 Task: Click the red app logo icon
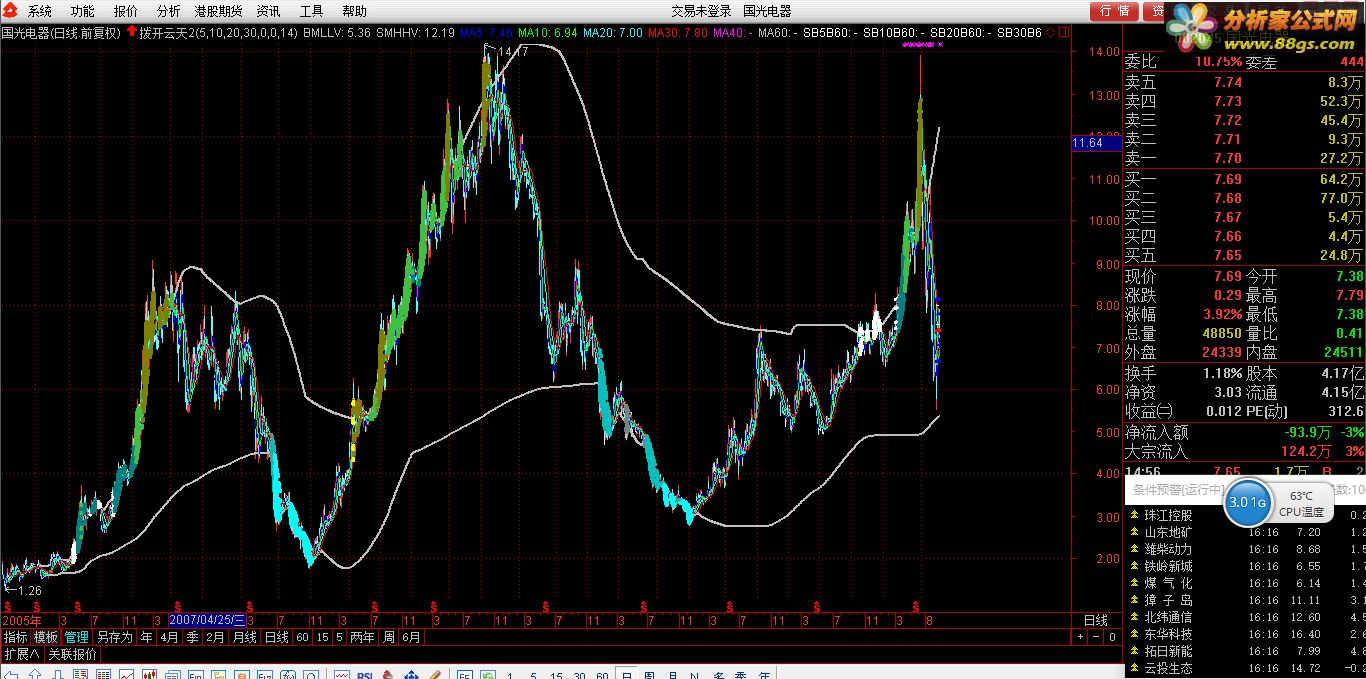9,11
